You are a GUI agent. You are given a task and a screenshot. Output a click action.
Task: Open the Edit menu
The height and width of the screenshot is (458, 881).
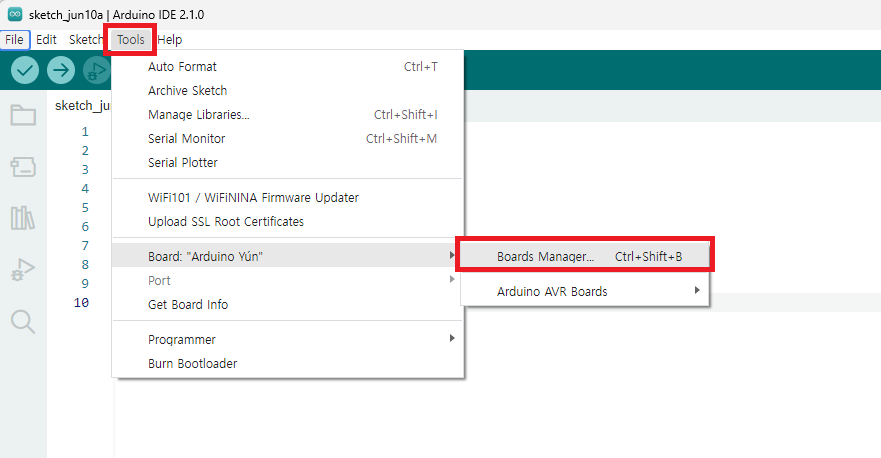point(46,39)
